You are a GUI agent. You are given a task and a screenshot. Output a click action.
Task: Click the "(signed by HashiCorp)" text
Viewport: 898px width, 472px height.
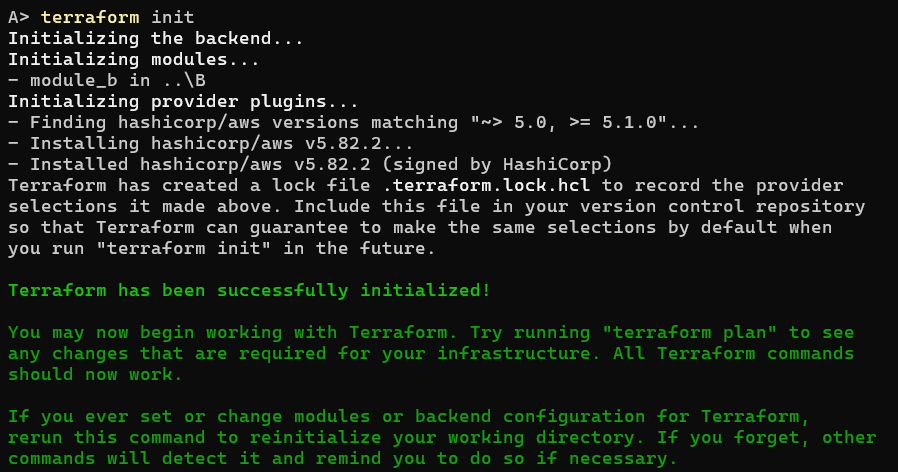[498, 164]
